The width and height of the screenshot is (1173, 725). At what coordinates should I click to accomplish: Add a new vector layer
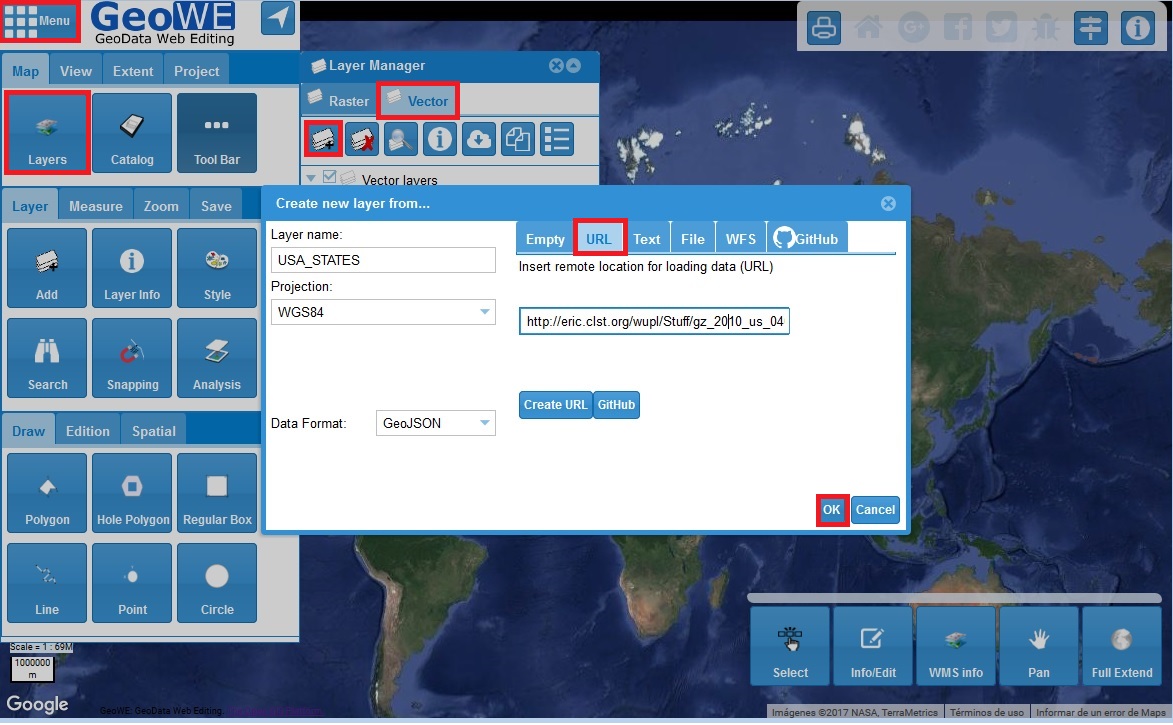(323, 139)
